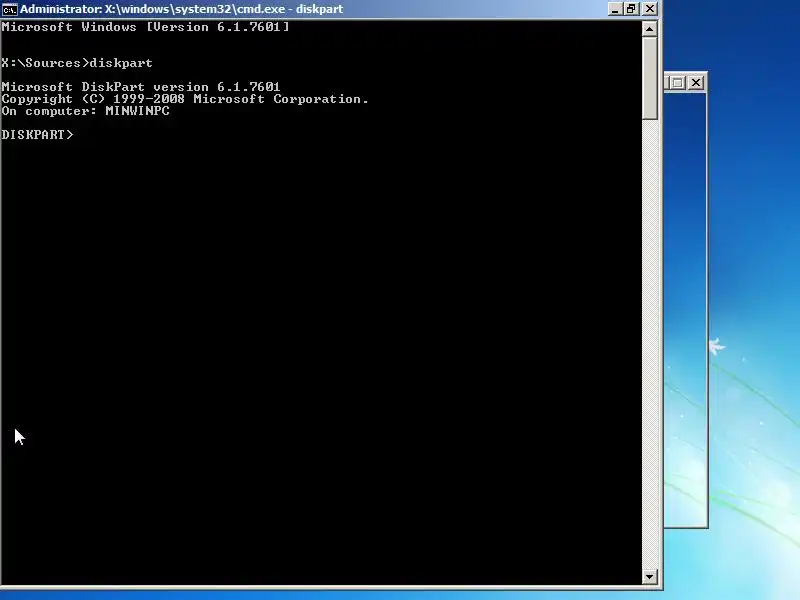Click the scrollbar track below the thumb
800x600 pixels.
pos(649,344)
